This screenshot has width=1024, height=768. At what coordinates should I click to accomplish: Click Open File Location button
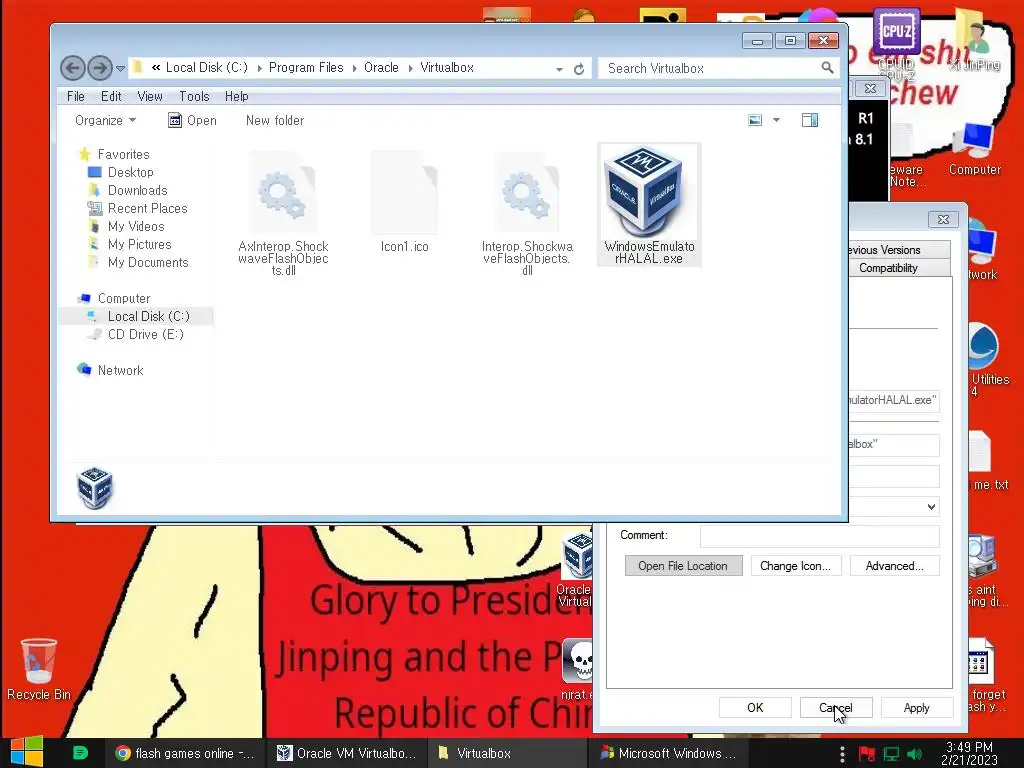click(683, 566)
